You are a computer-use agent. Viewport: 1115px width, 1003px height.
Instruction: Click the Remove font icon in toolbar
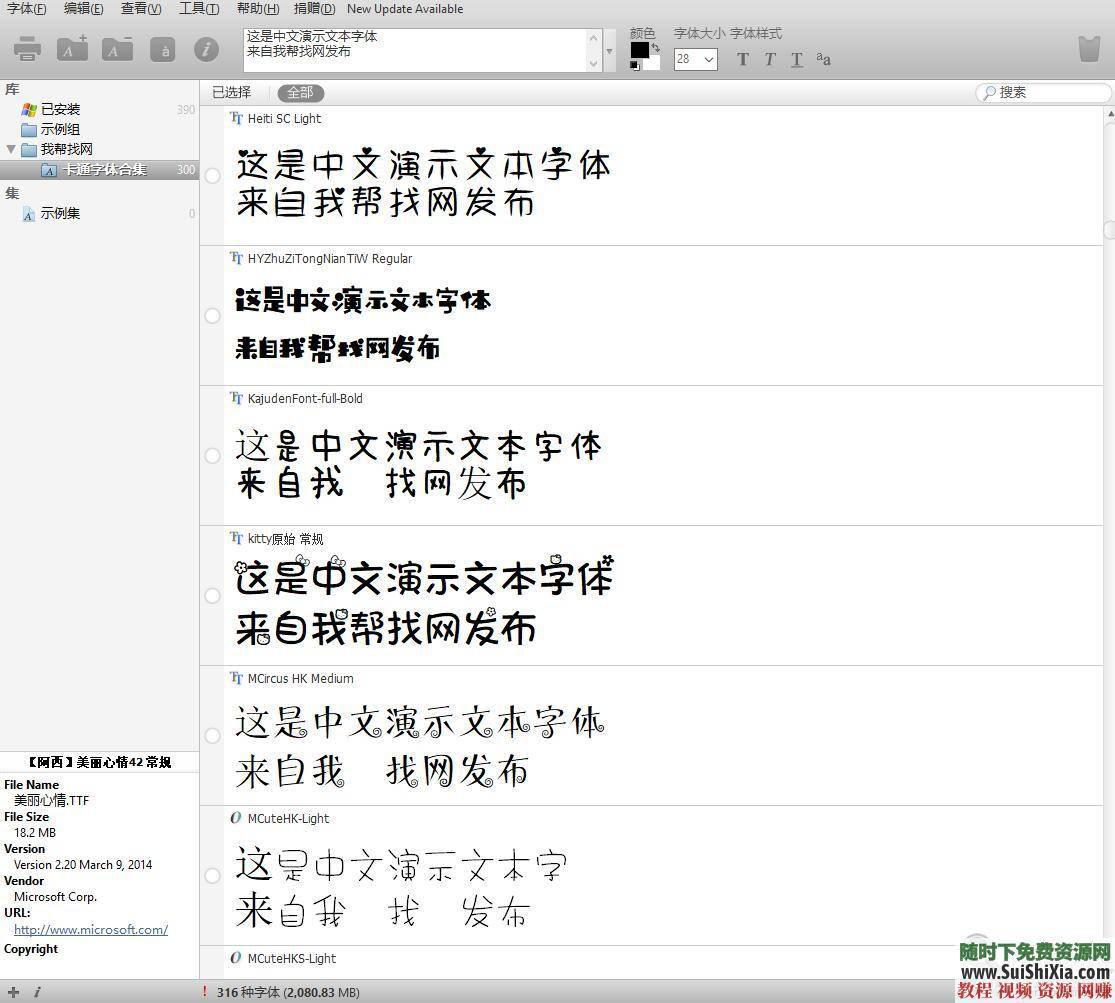116,48
